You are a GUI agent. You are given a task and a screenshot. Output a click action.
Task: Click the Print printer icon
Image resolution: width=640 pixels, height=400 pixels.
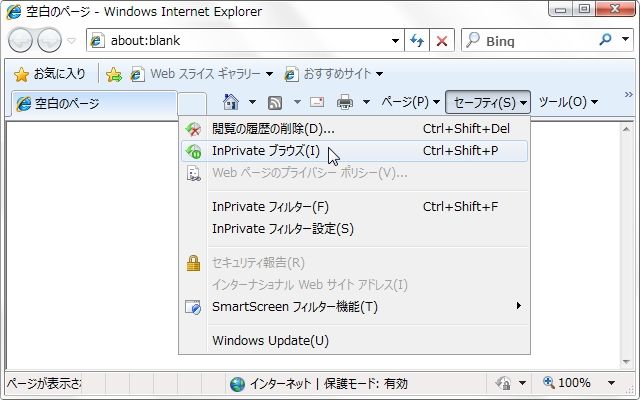(344, 102)
